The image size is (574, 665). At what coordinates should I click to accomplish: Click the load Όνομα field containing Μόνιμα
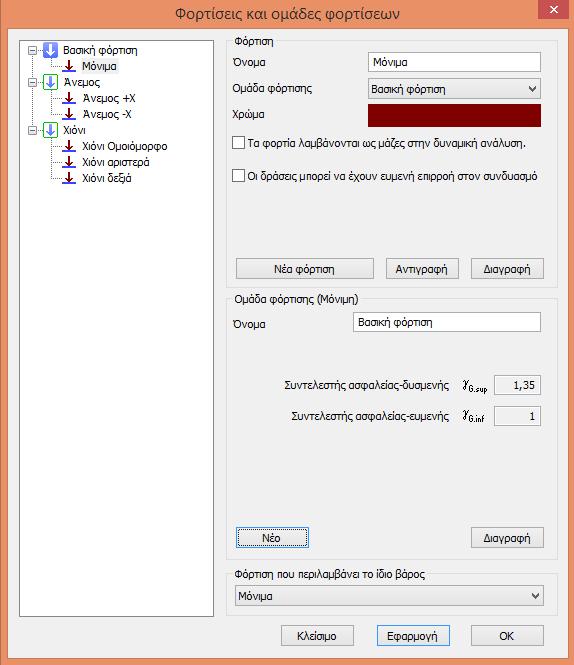pyautogui.click(x=454, y=62)
